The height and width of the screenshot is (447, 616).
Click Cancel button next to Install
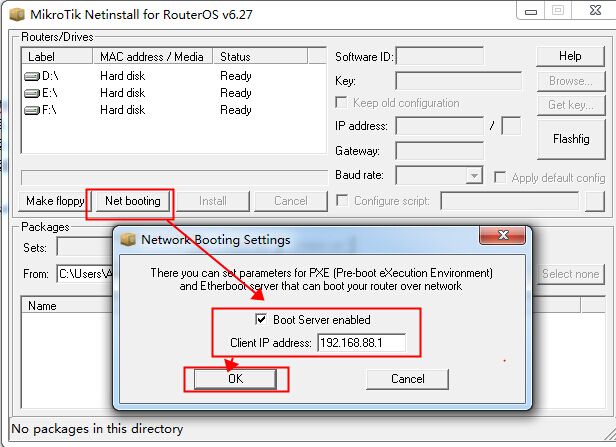pyautogui.click(x=291, y=201)
